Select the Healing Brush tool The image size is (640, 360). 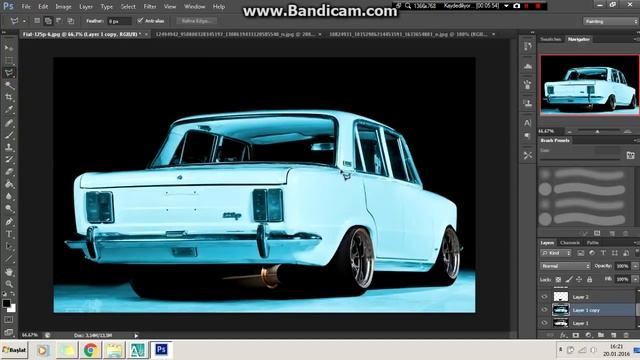click(9, 122)
